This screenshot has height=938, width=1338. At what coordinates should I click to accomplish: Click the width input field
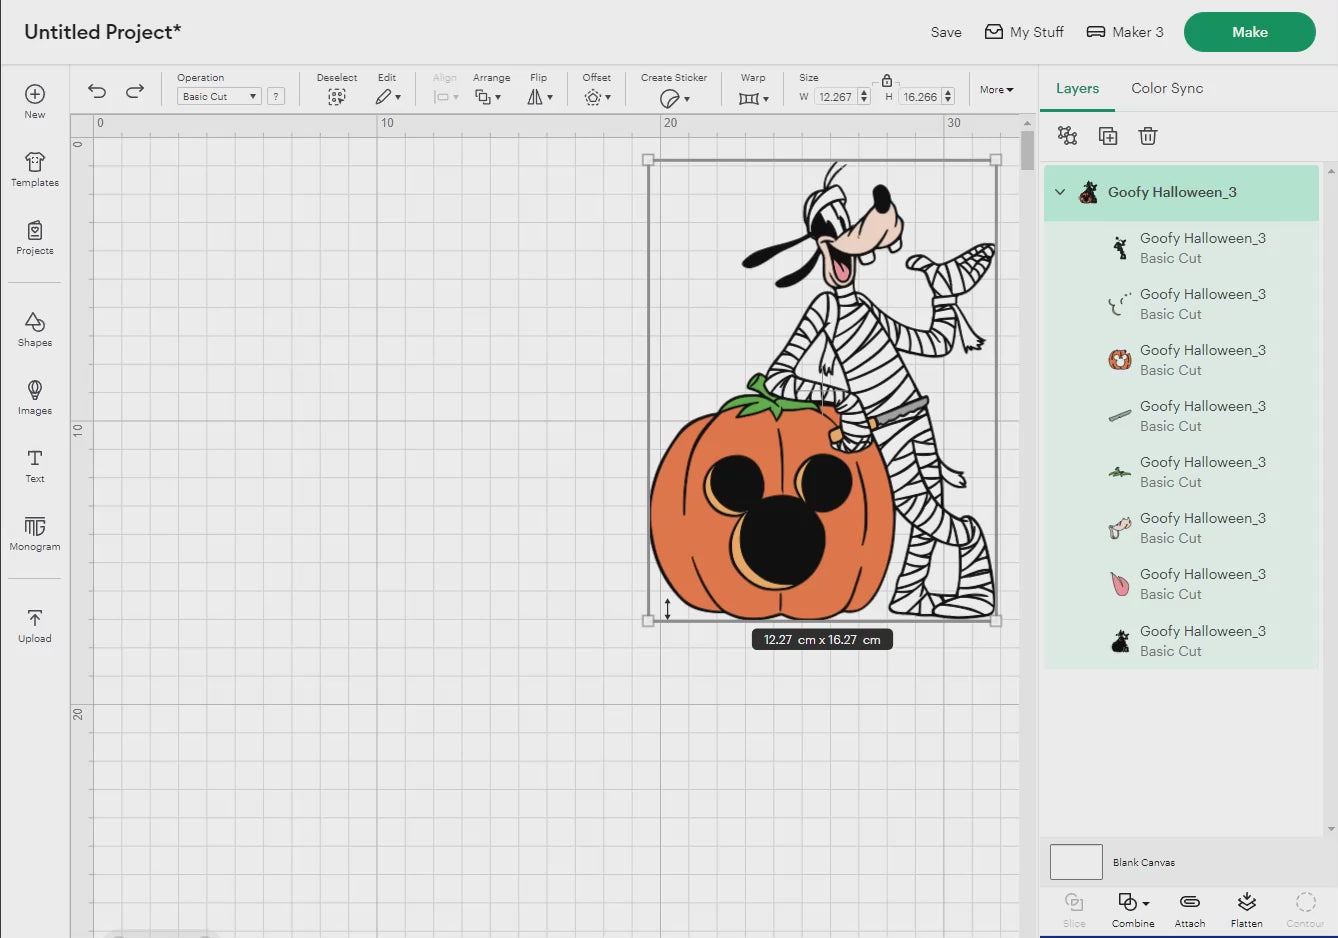click(835, 97)
